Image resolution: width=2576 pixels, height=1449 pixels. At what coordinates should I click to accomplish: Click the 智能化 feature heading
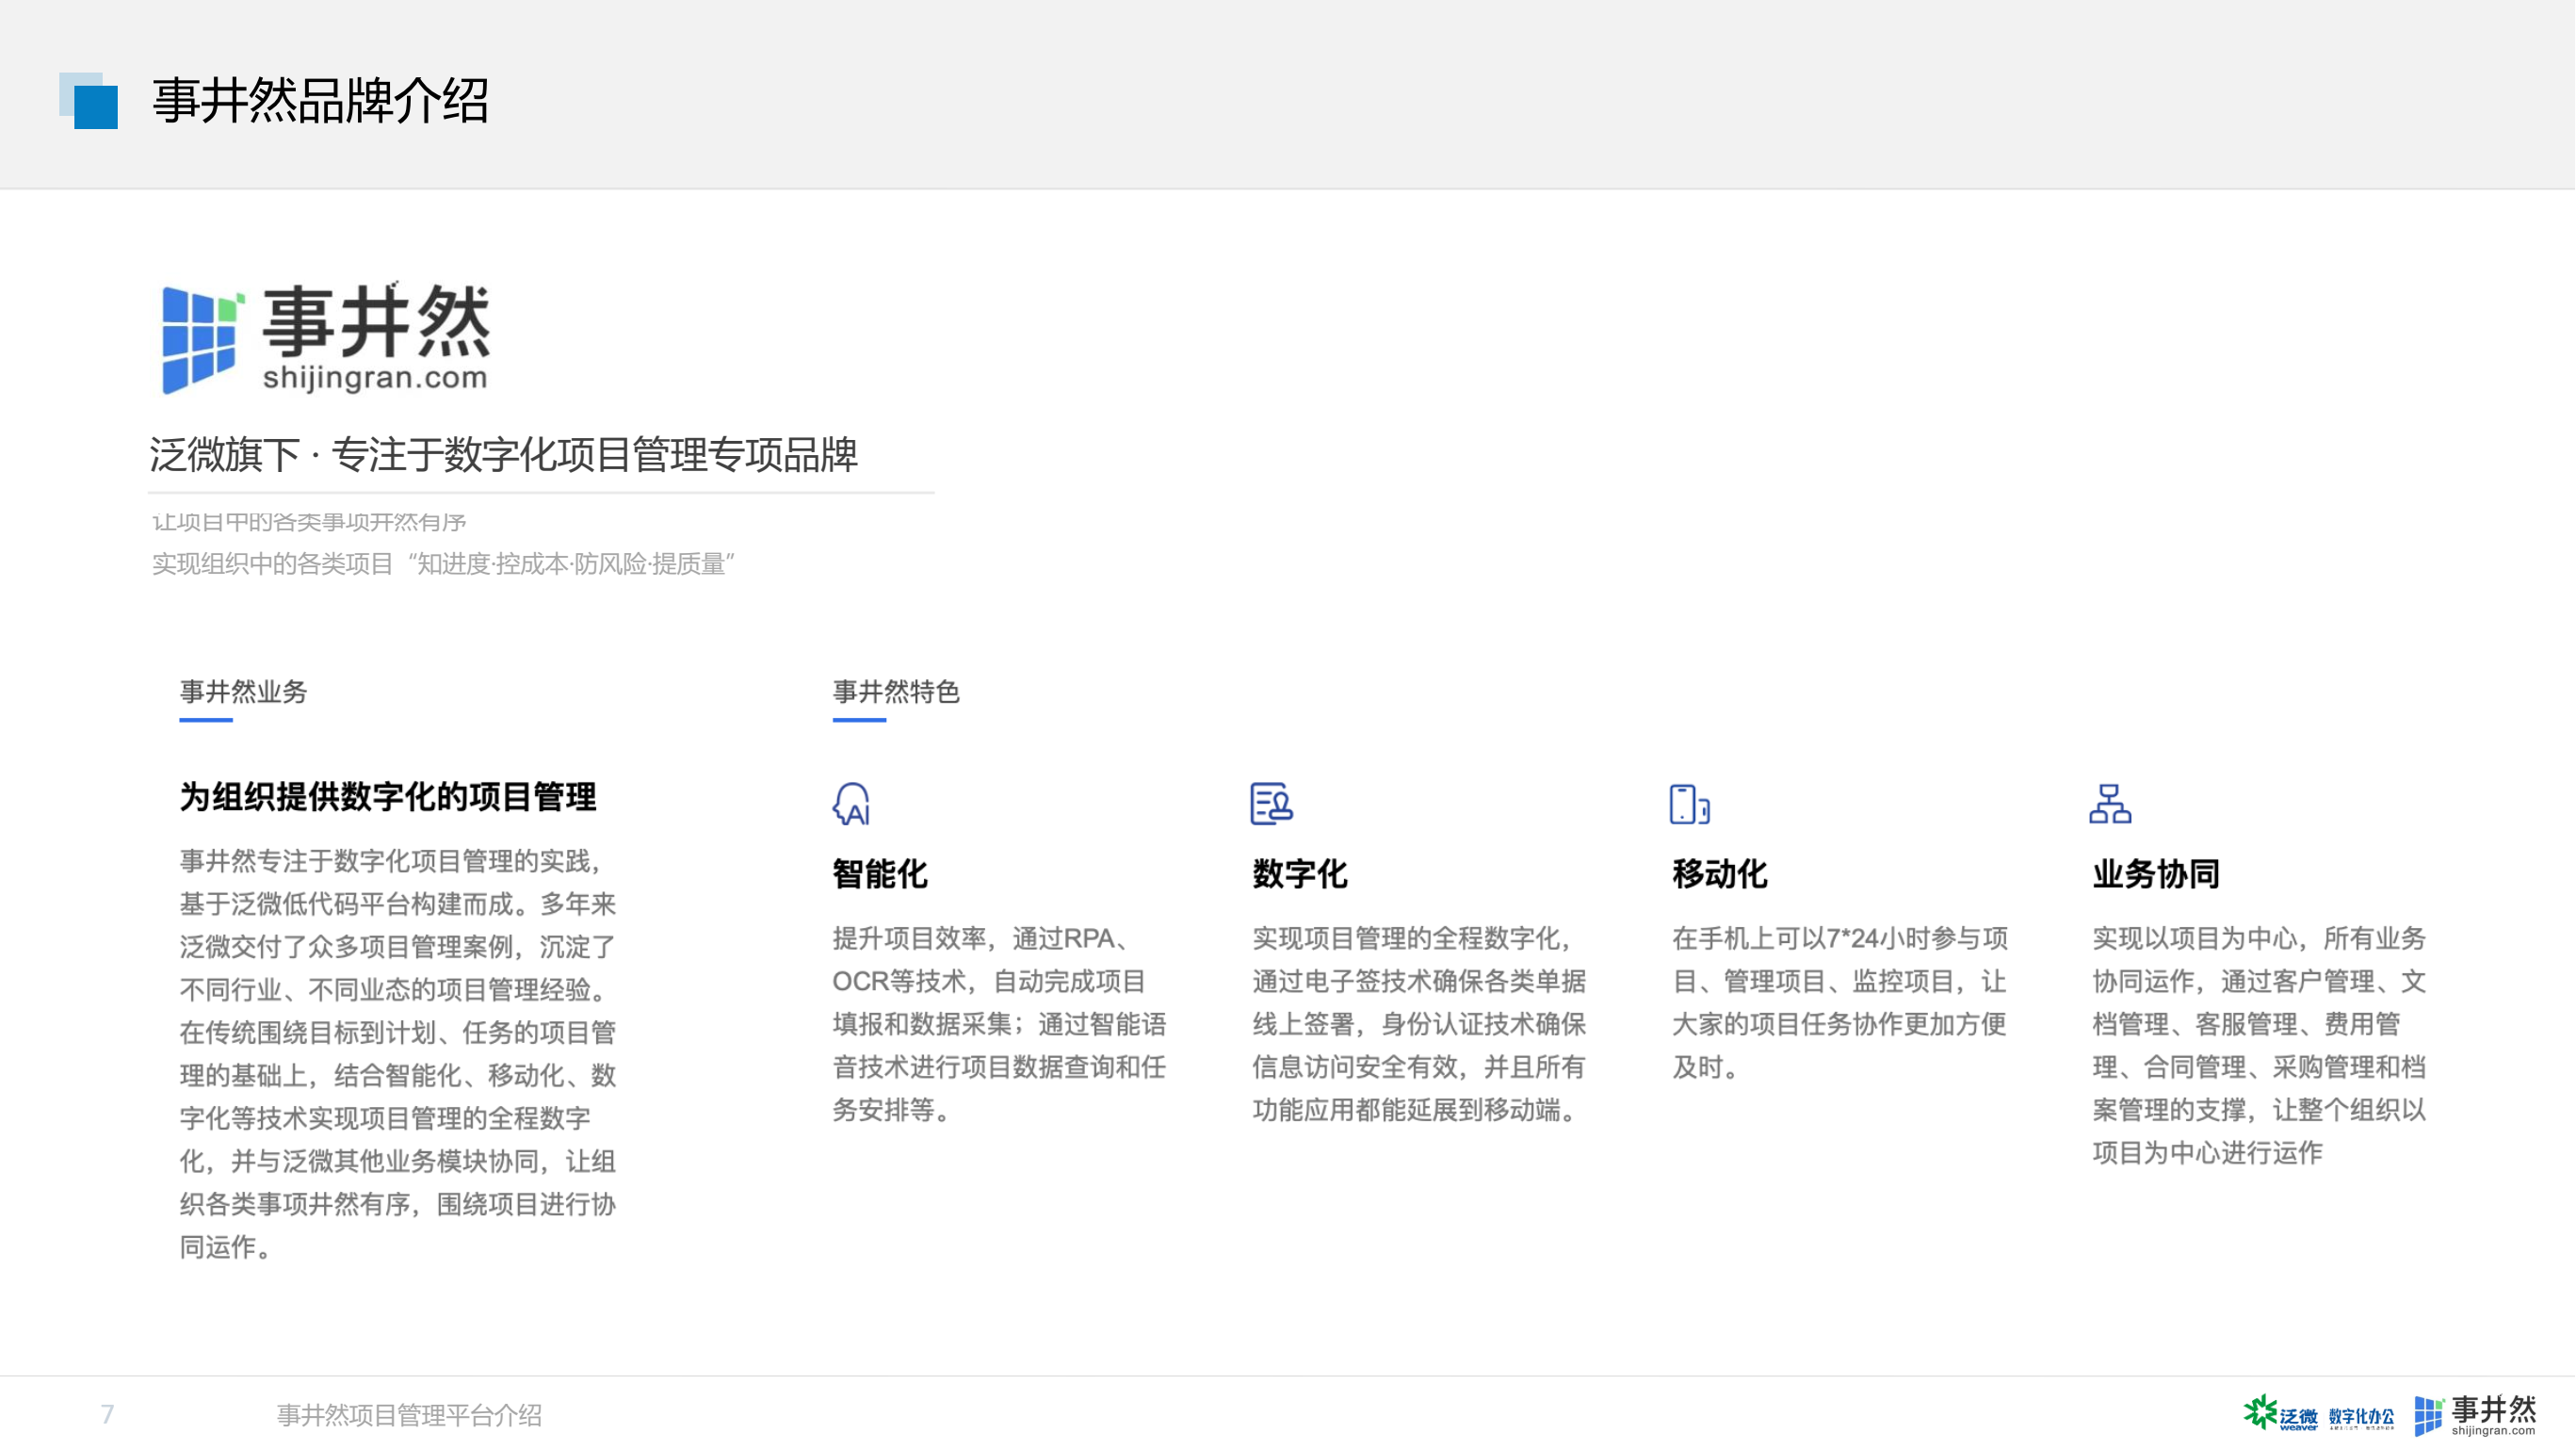880,874
